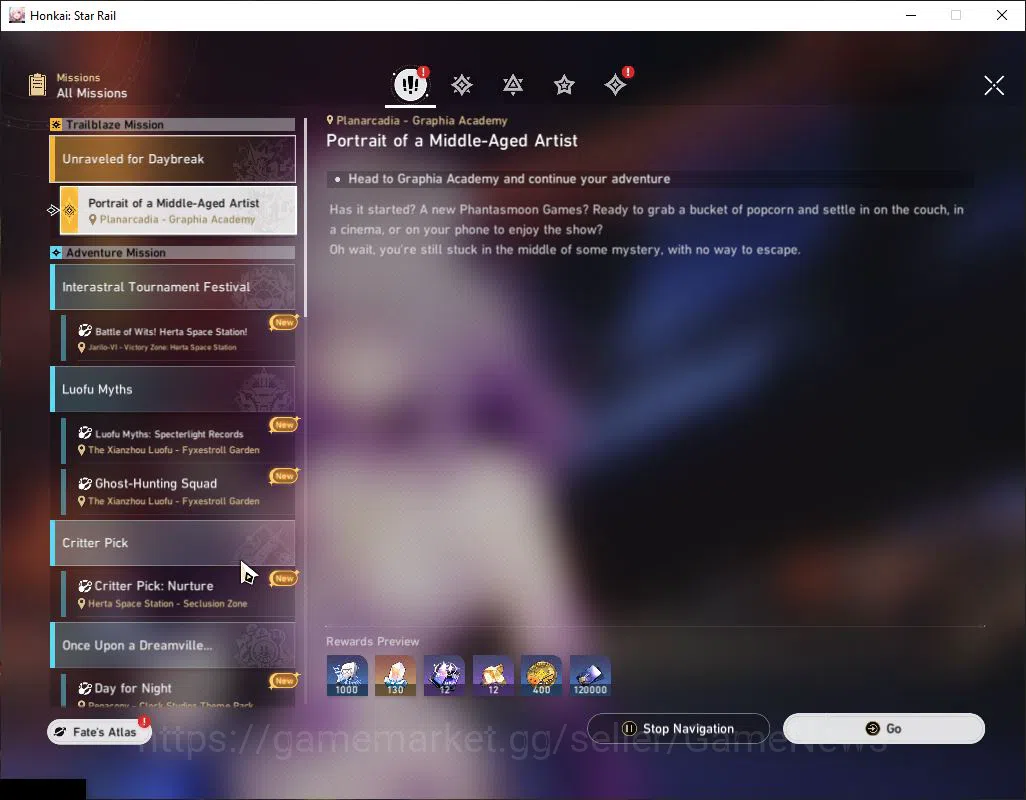Collapse the Luofu Myths group
Screen dimensions: 1026x800
(173, 389)
